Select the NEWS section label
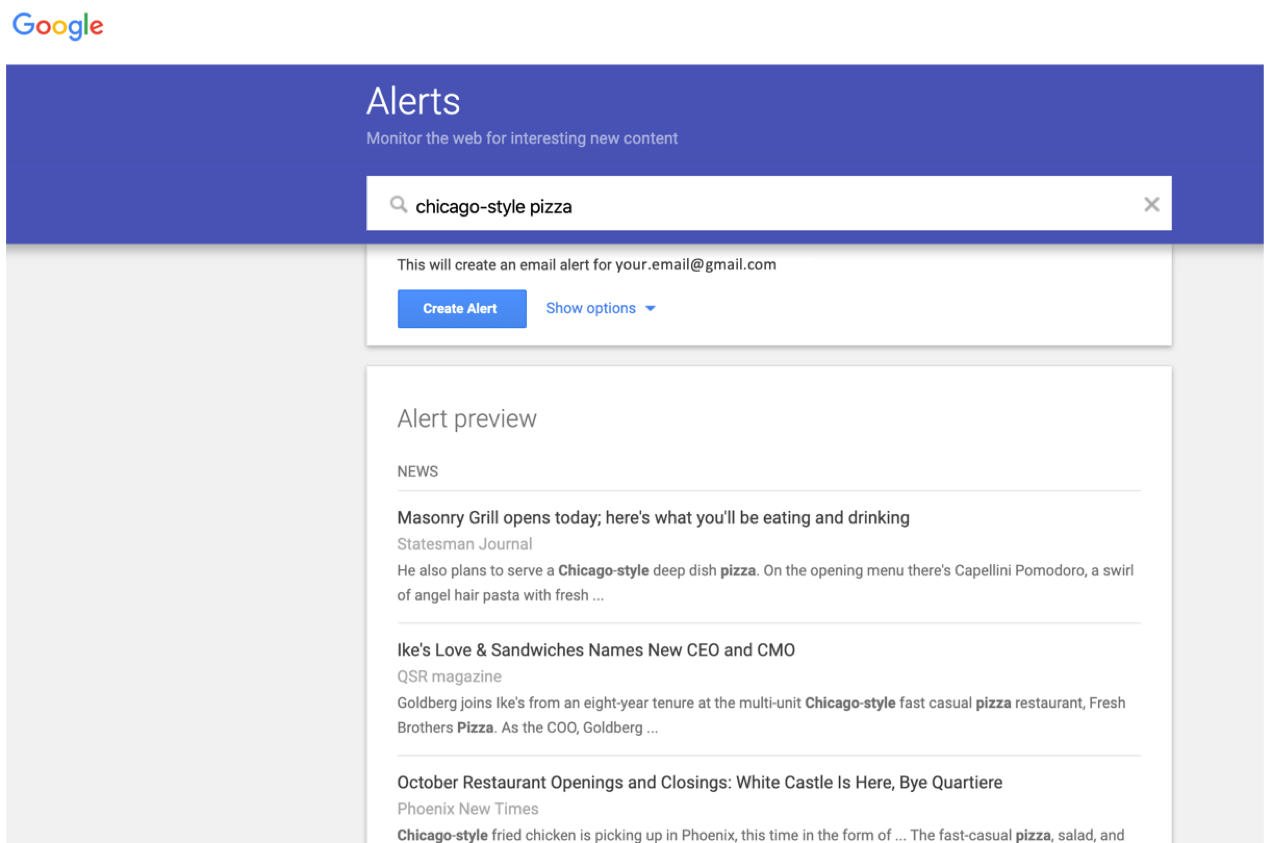The height and width of the screenshot is (843, 1272). coord(417,471)
